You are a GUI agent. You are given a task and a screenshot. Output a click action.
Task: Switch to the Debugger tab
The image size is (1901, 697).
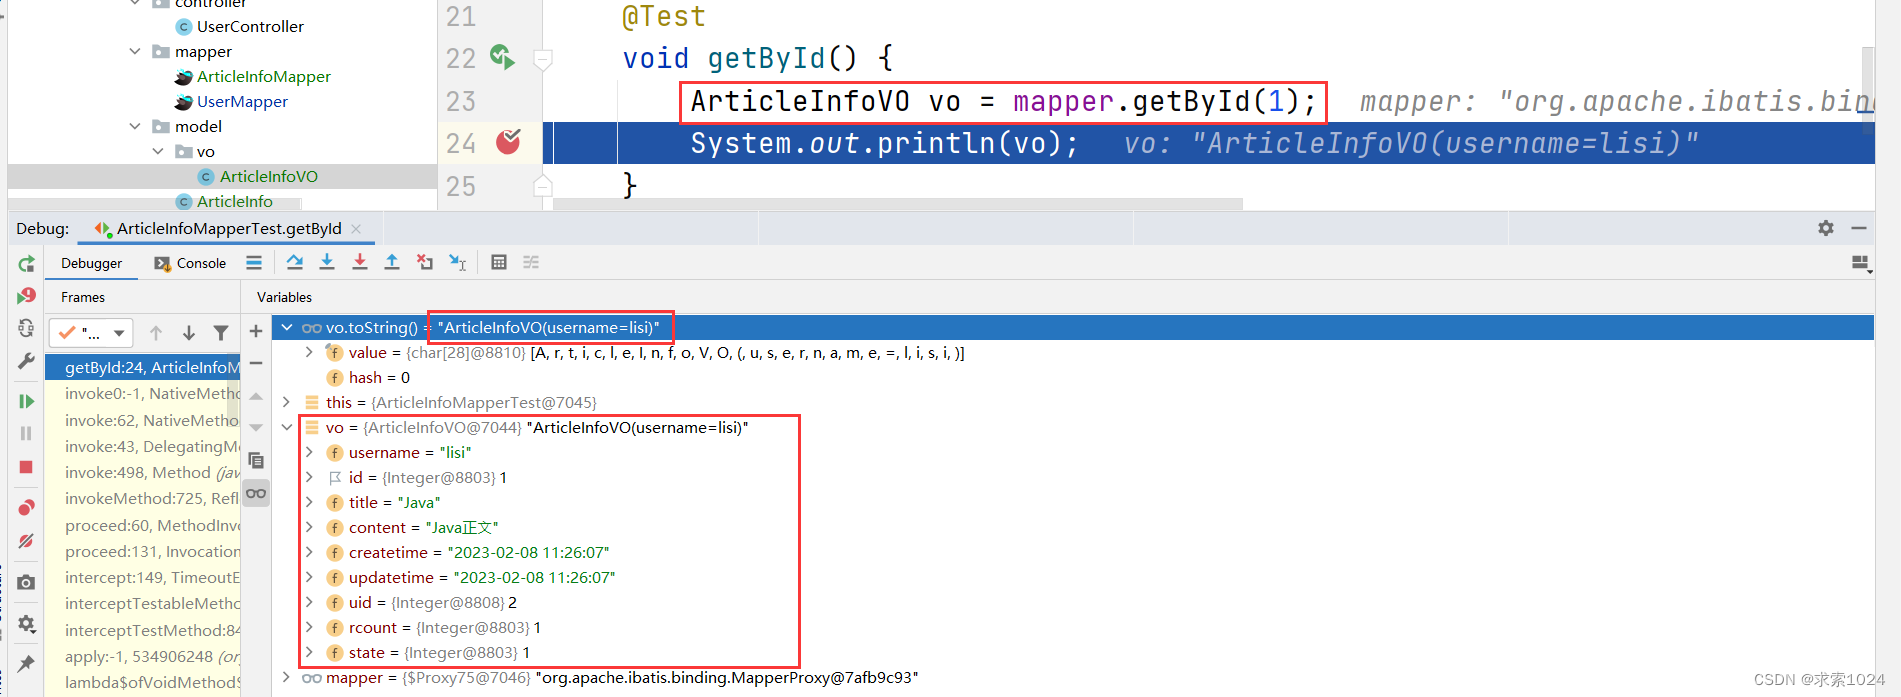point(91,263)
